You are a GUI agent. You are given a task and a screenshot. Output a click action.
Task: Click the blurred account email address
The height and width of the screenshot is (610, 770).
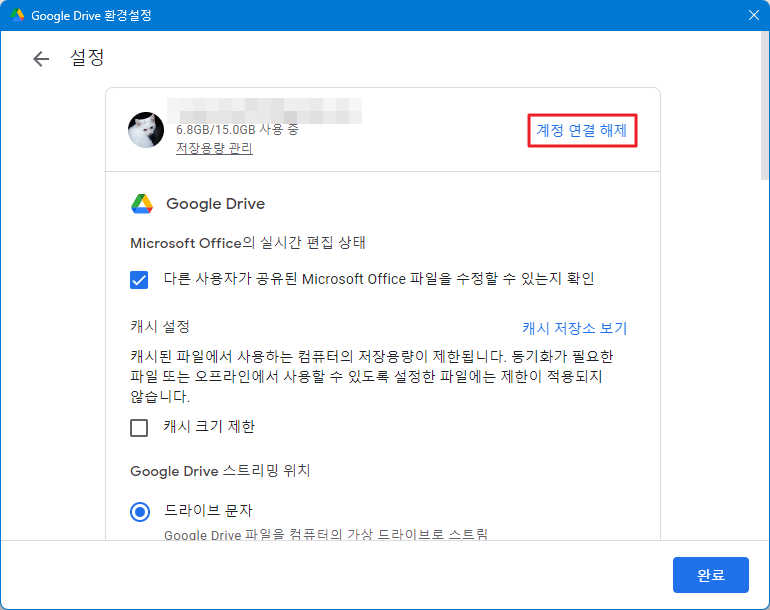pyautogui.click(x=264, y=107)
